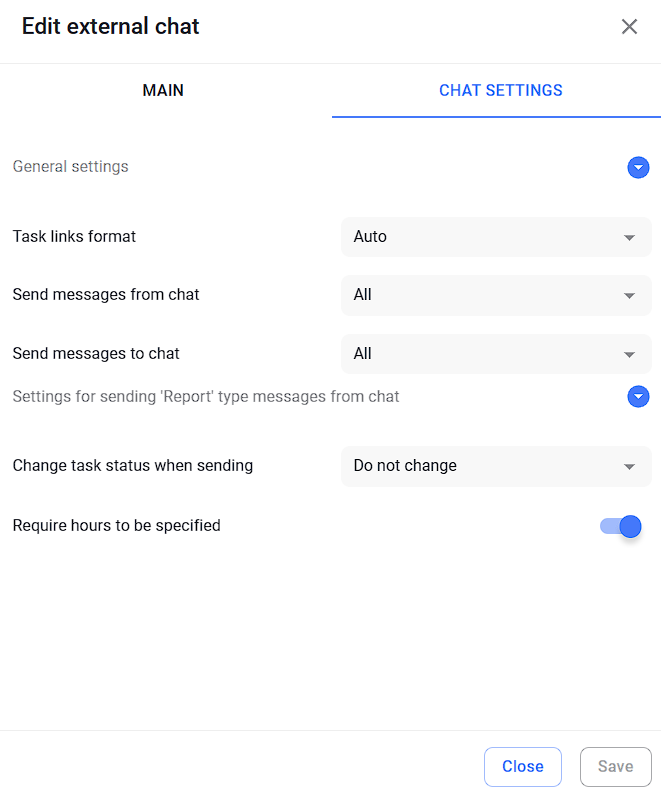Switch to the MAIN tab
The height and width of the screenshot is (795, 661).
pos(163,90)
